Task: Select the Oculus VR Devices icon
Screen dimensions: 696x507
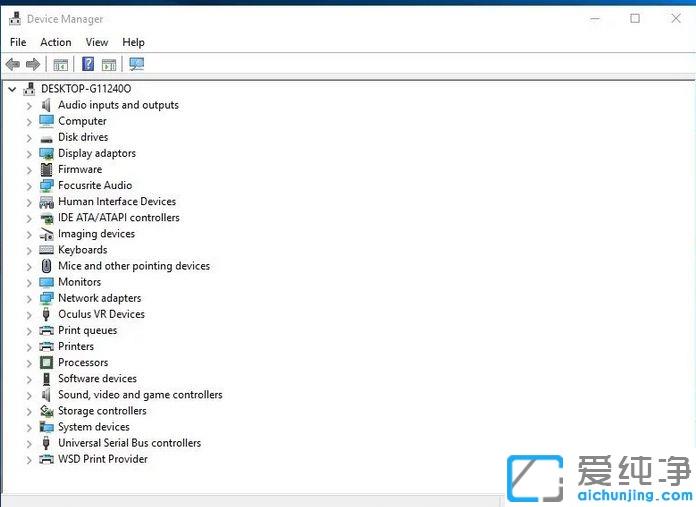Action: tap(46, 314)
